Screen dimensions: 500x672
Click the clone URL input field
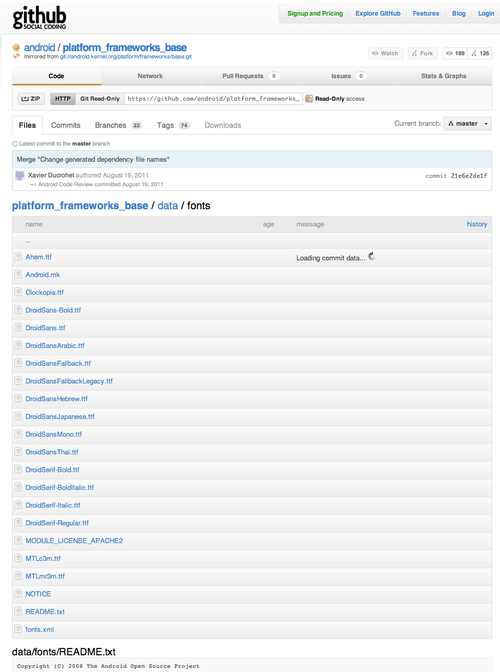213,99
